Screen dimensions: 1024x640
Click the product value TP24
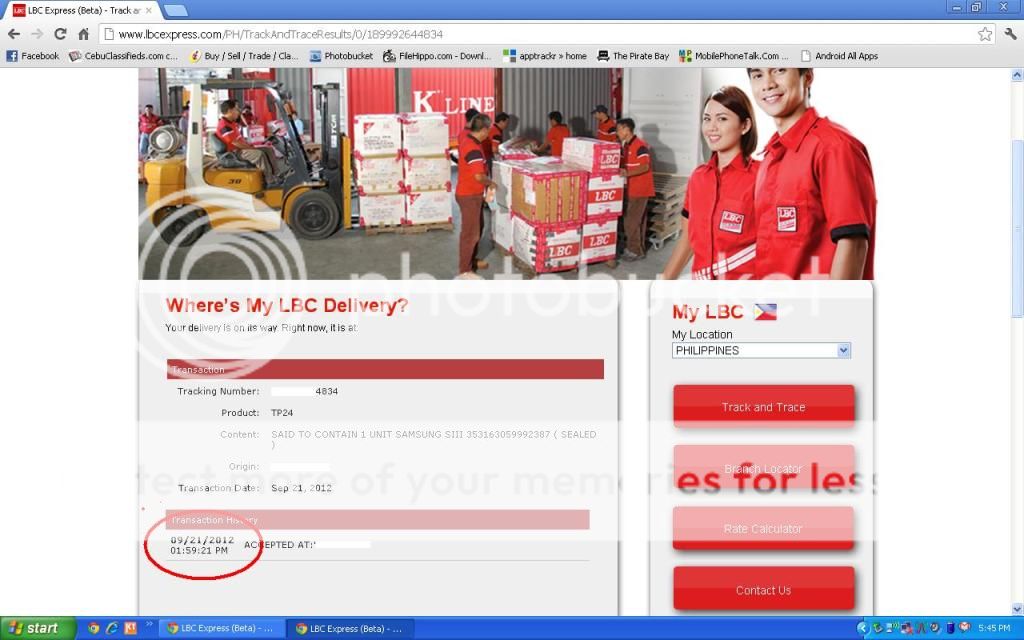pyautogui.click(x=282, y=413)
